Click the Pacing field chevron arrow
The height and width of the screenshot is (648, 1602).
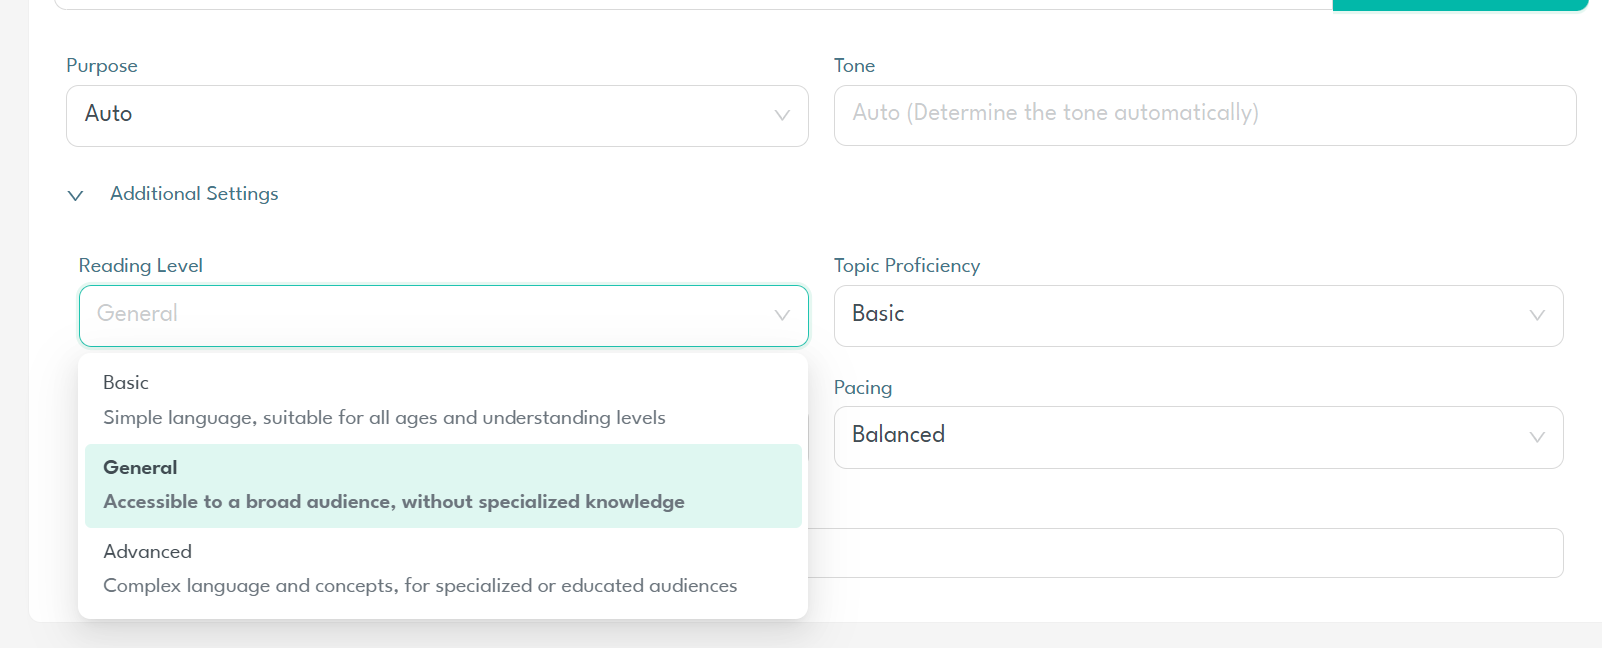[x=1537, y=437]
